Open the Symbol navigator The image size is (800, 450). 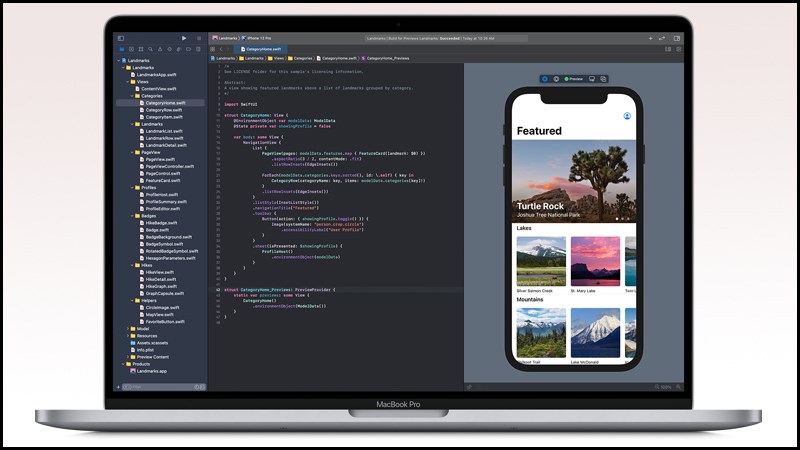(x=141, y=49)
